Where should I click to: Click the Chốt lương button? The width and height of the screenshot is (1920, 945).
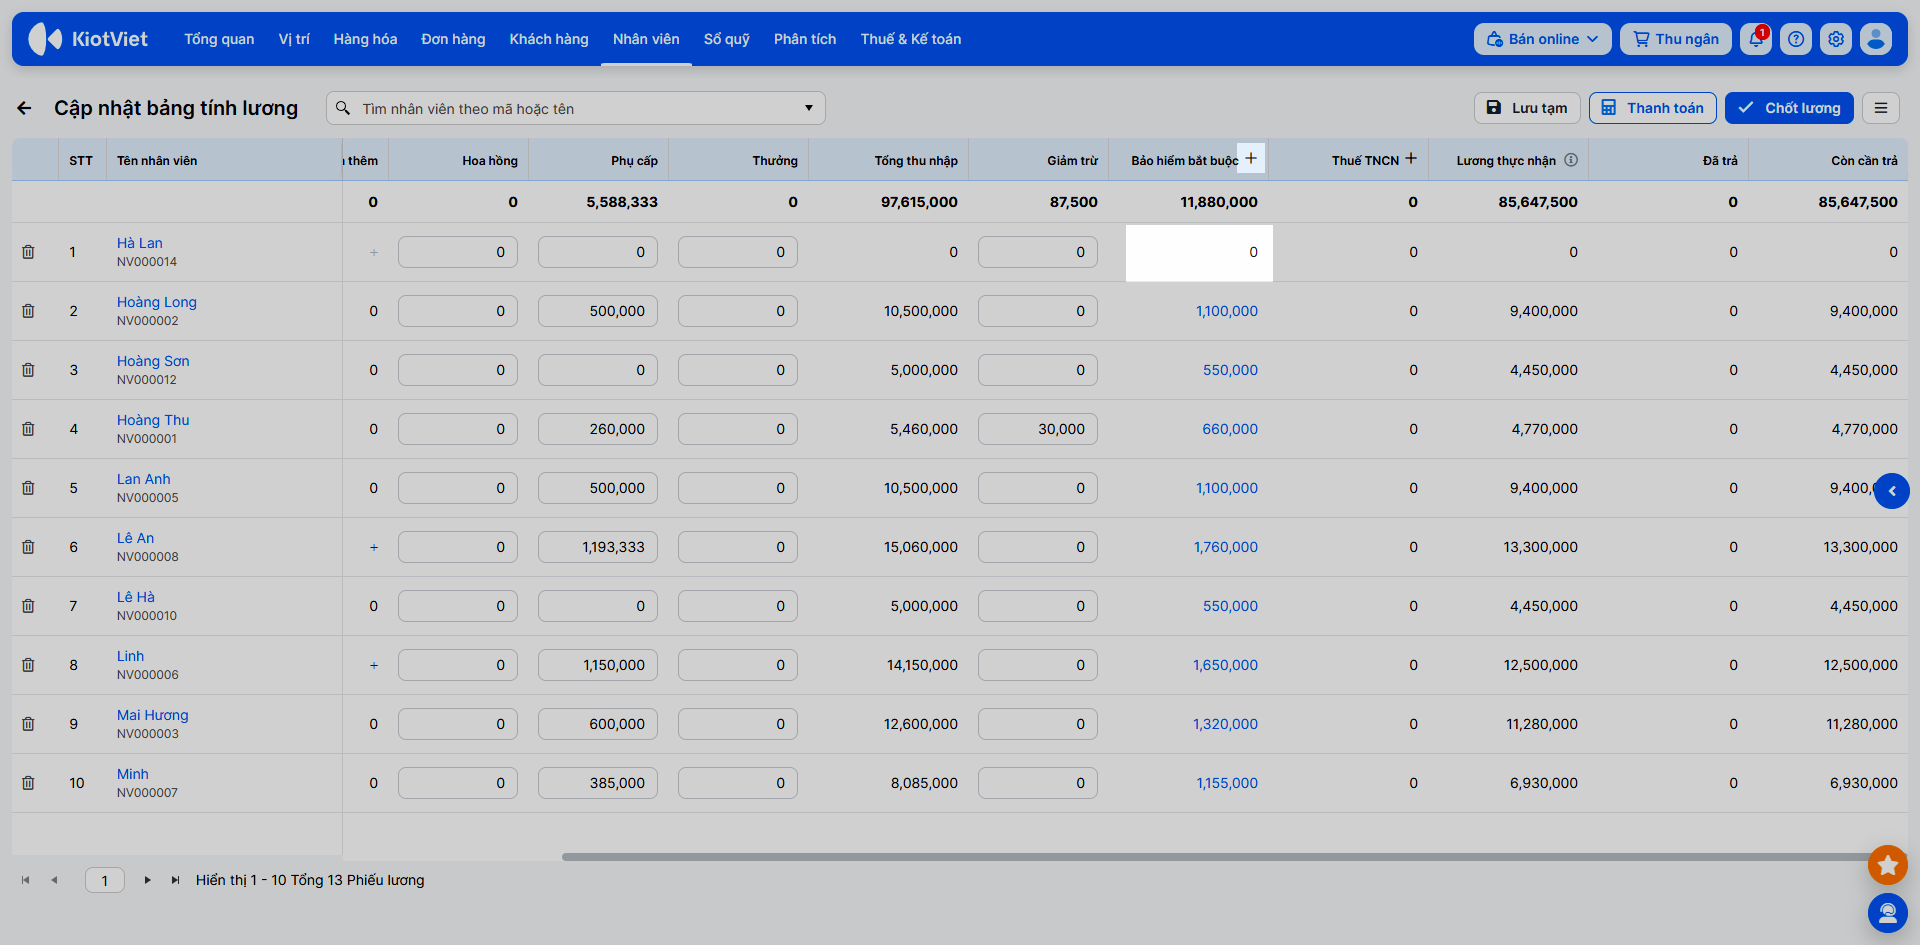[x=1789, y=108]
